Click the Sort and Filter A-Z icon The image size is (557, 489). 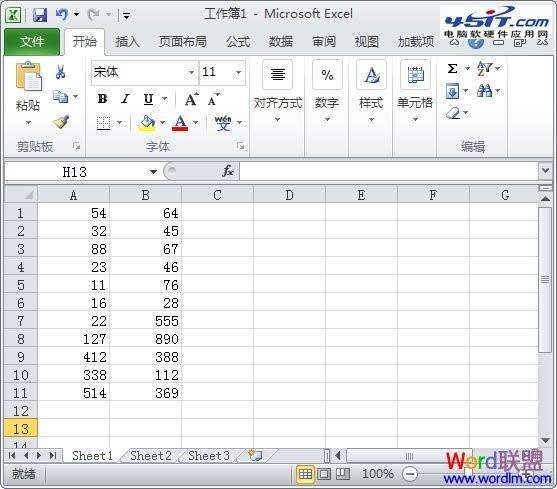pyautogui.click(x=484, y=68)
